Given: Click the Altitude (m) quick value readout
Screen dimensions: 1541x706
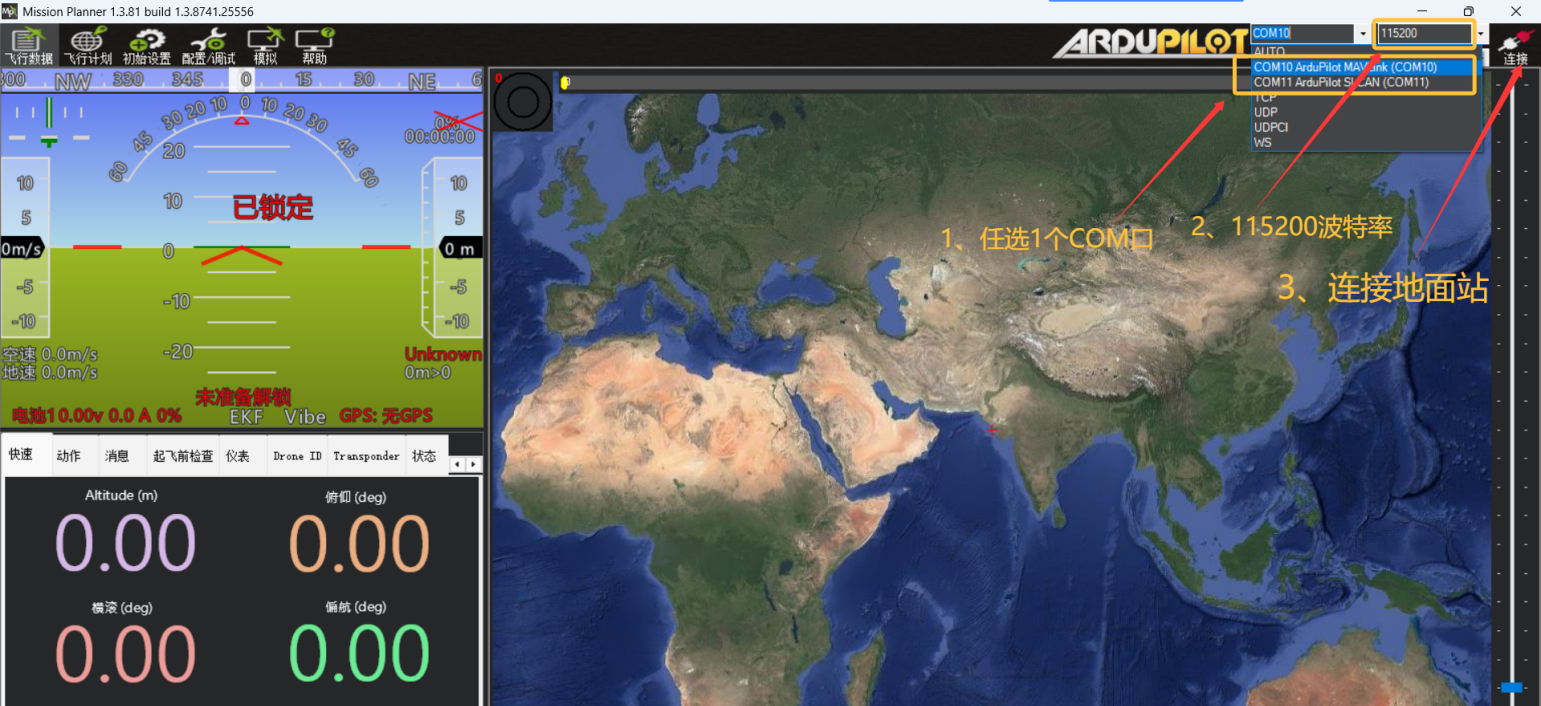Looking at the screenshot, I should (x=125, y=544).
